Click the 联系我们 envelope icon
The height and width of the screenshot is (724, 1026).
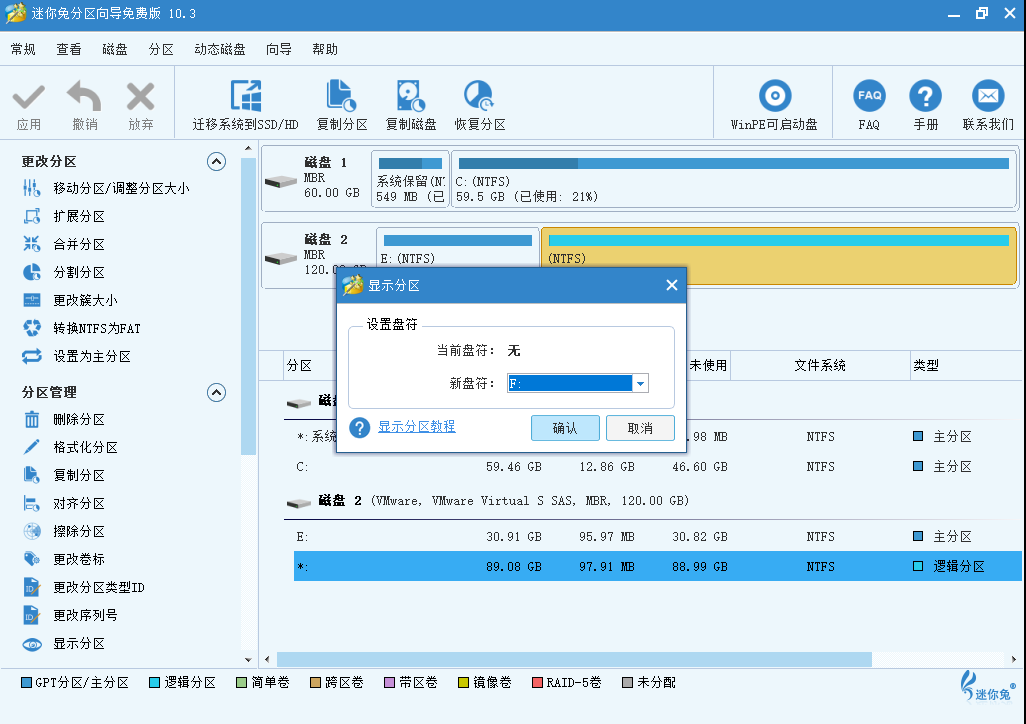pos(988,98)
